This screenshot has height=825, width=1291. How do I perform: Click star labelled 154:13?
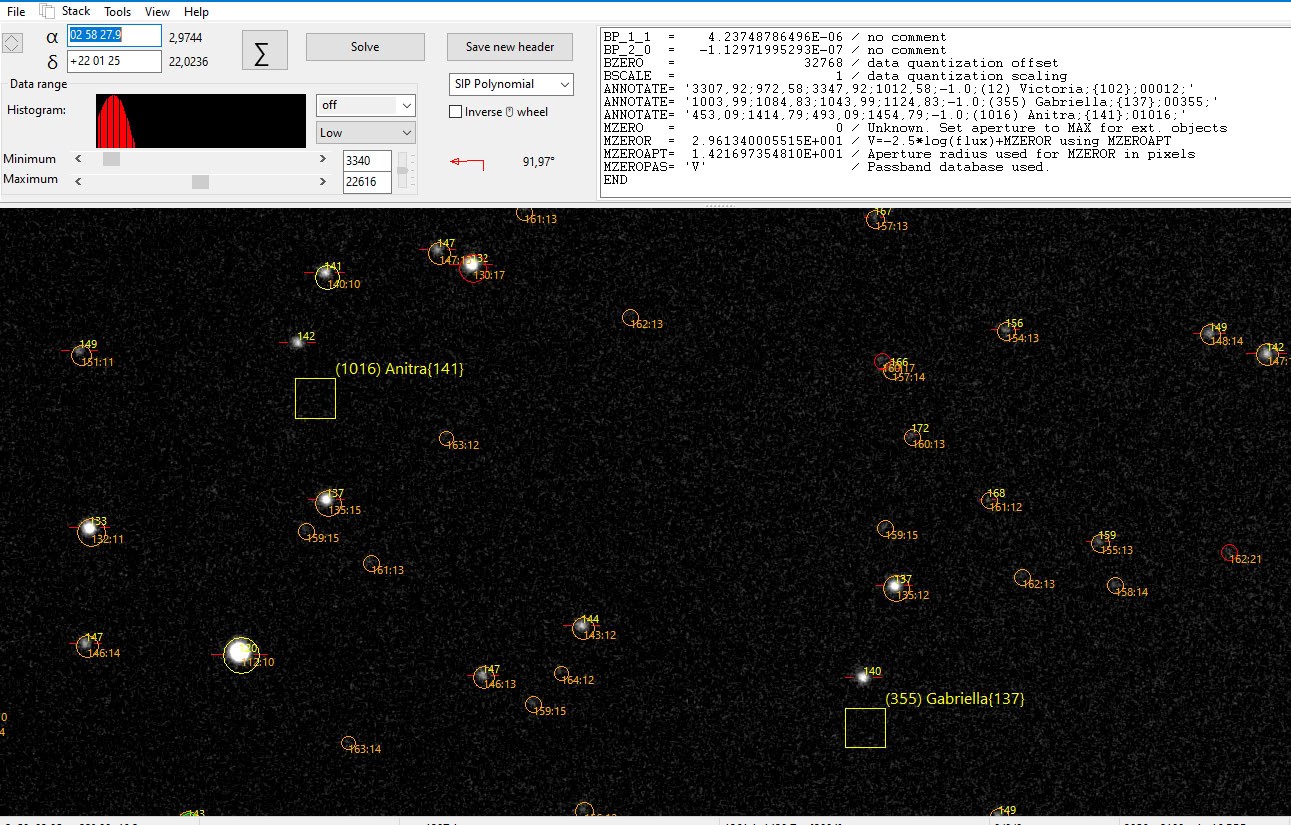(x=1006, y=331)
